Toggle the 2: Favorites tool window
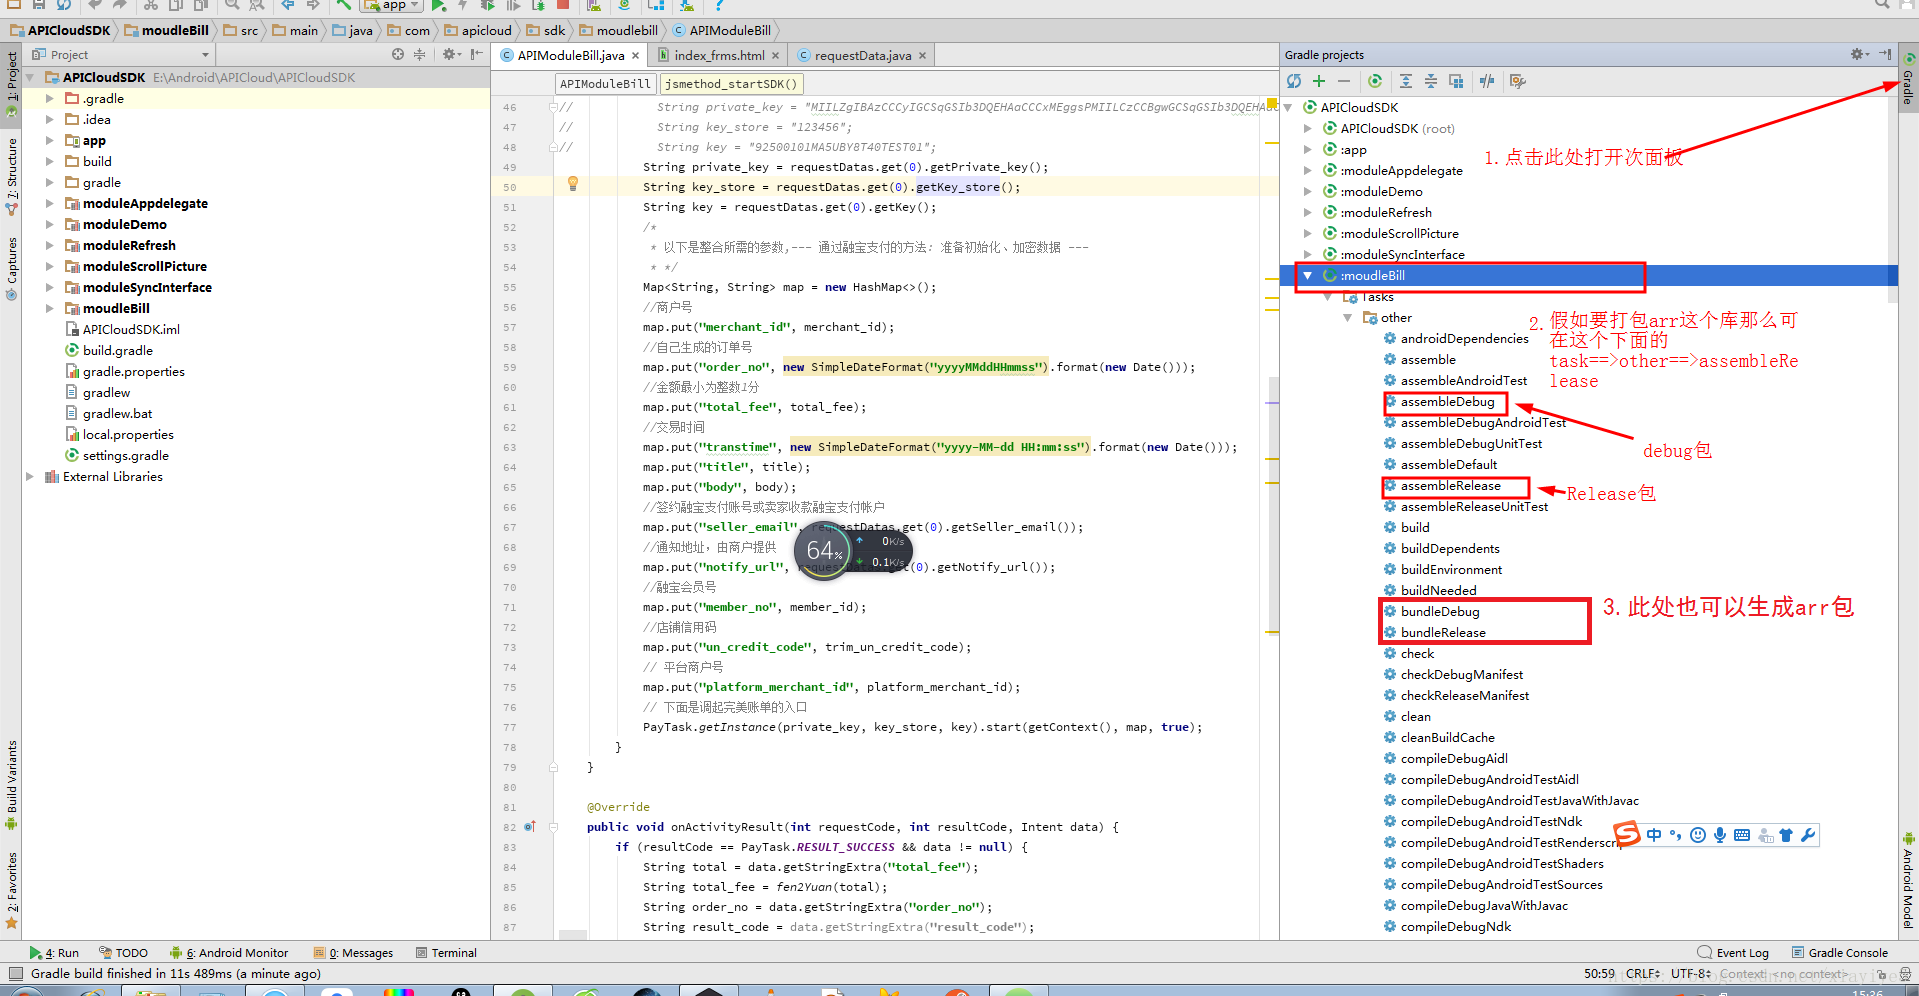Viewport: 1919px width, 996px height. point(11,891)
